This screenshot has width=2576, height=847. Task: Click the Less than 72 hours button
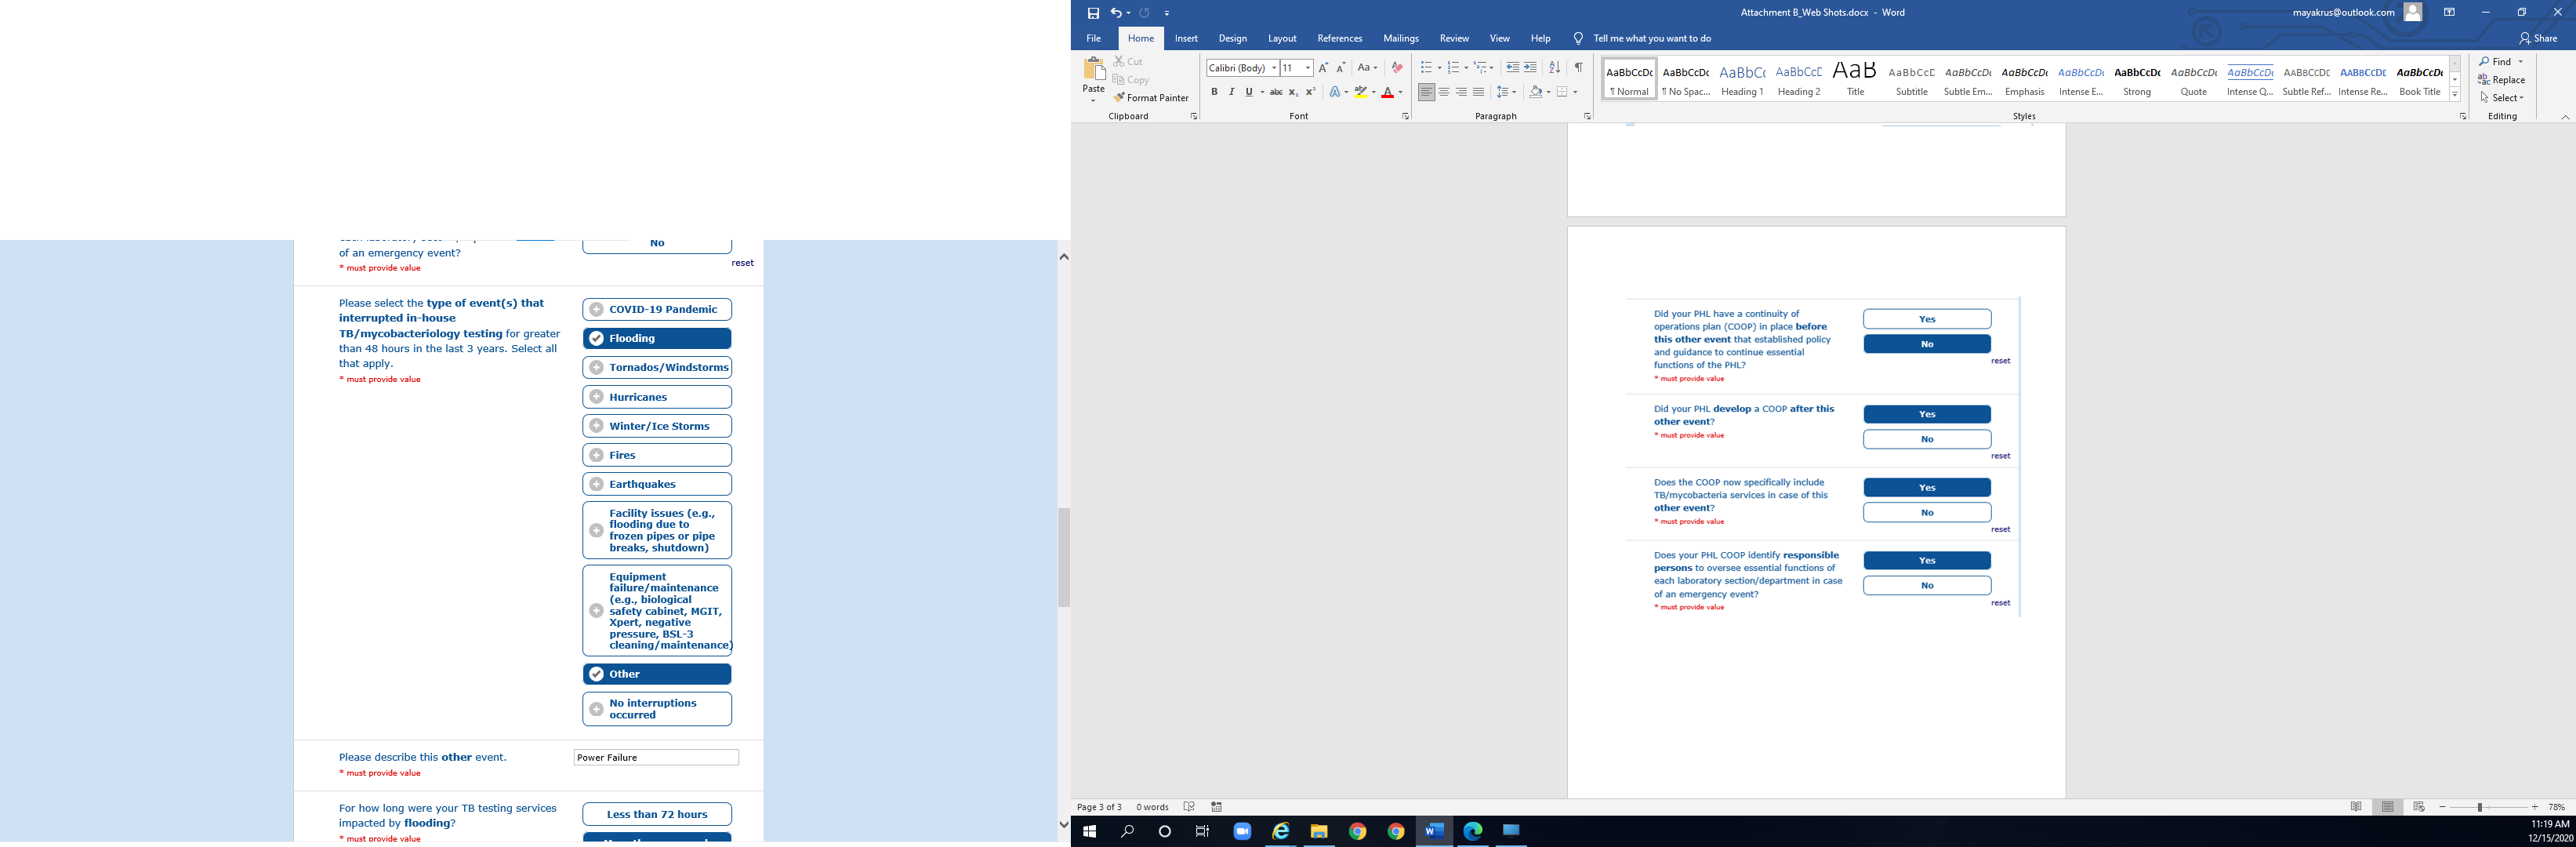click(x=657, y=814)
